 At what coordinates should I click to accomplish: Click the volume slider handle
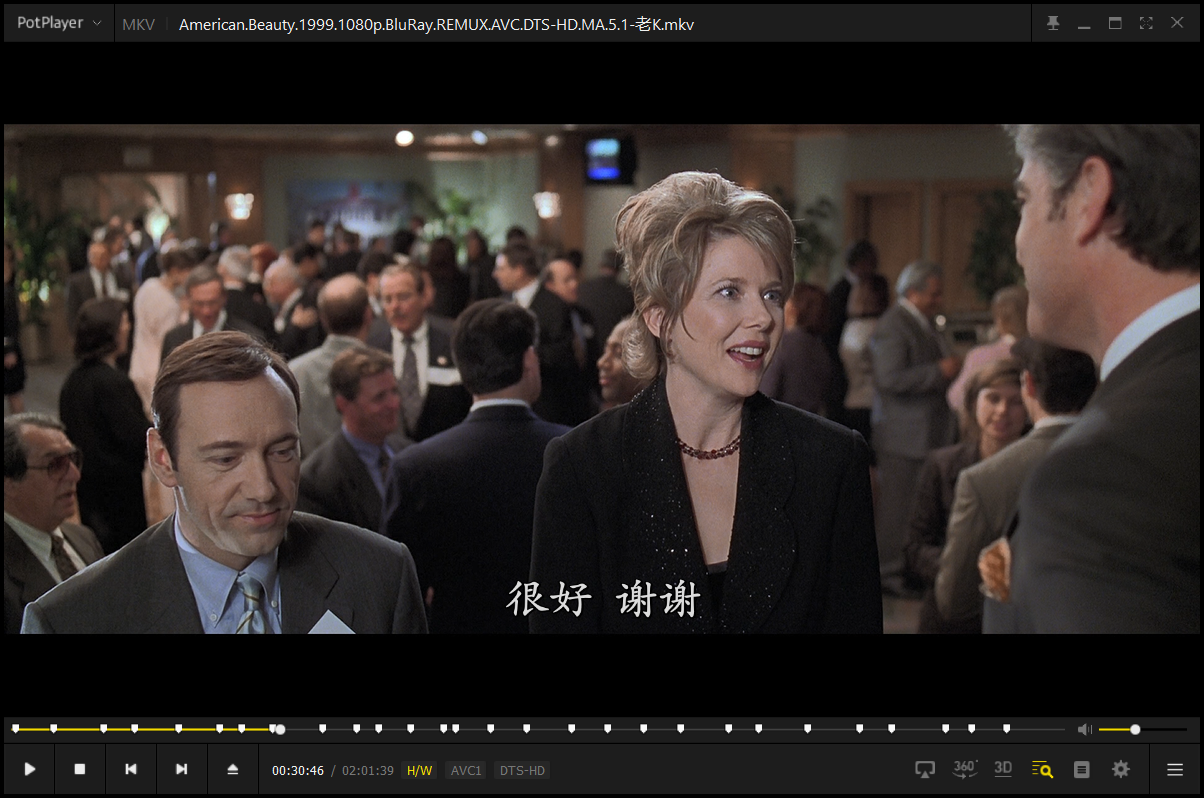(x=1135, y=729)
